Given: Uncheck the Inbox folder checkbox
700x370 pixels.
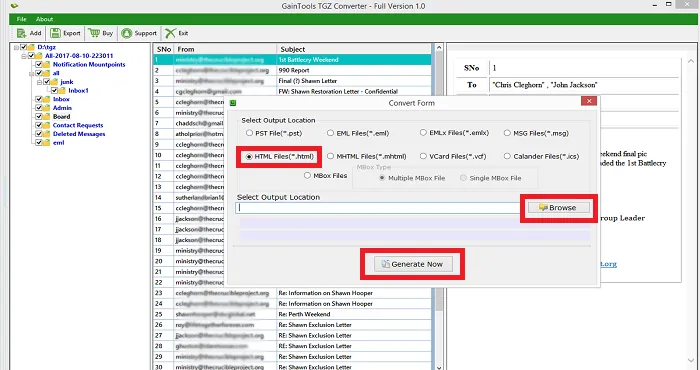Looking at the screenshot, I should (x=39, y=99).
